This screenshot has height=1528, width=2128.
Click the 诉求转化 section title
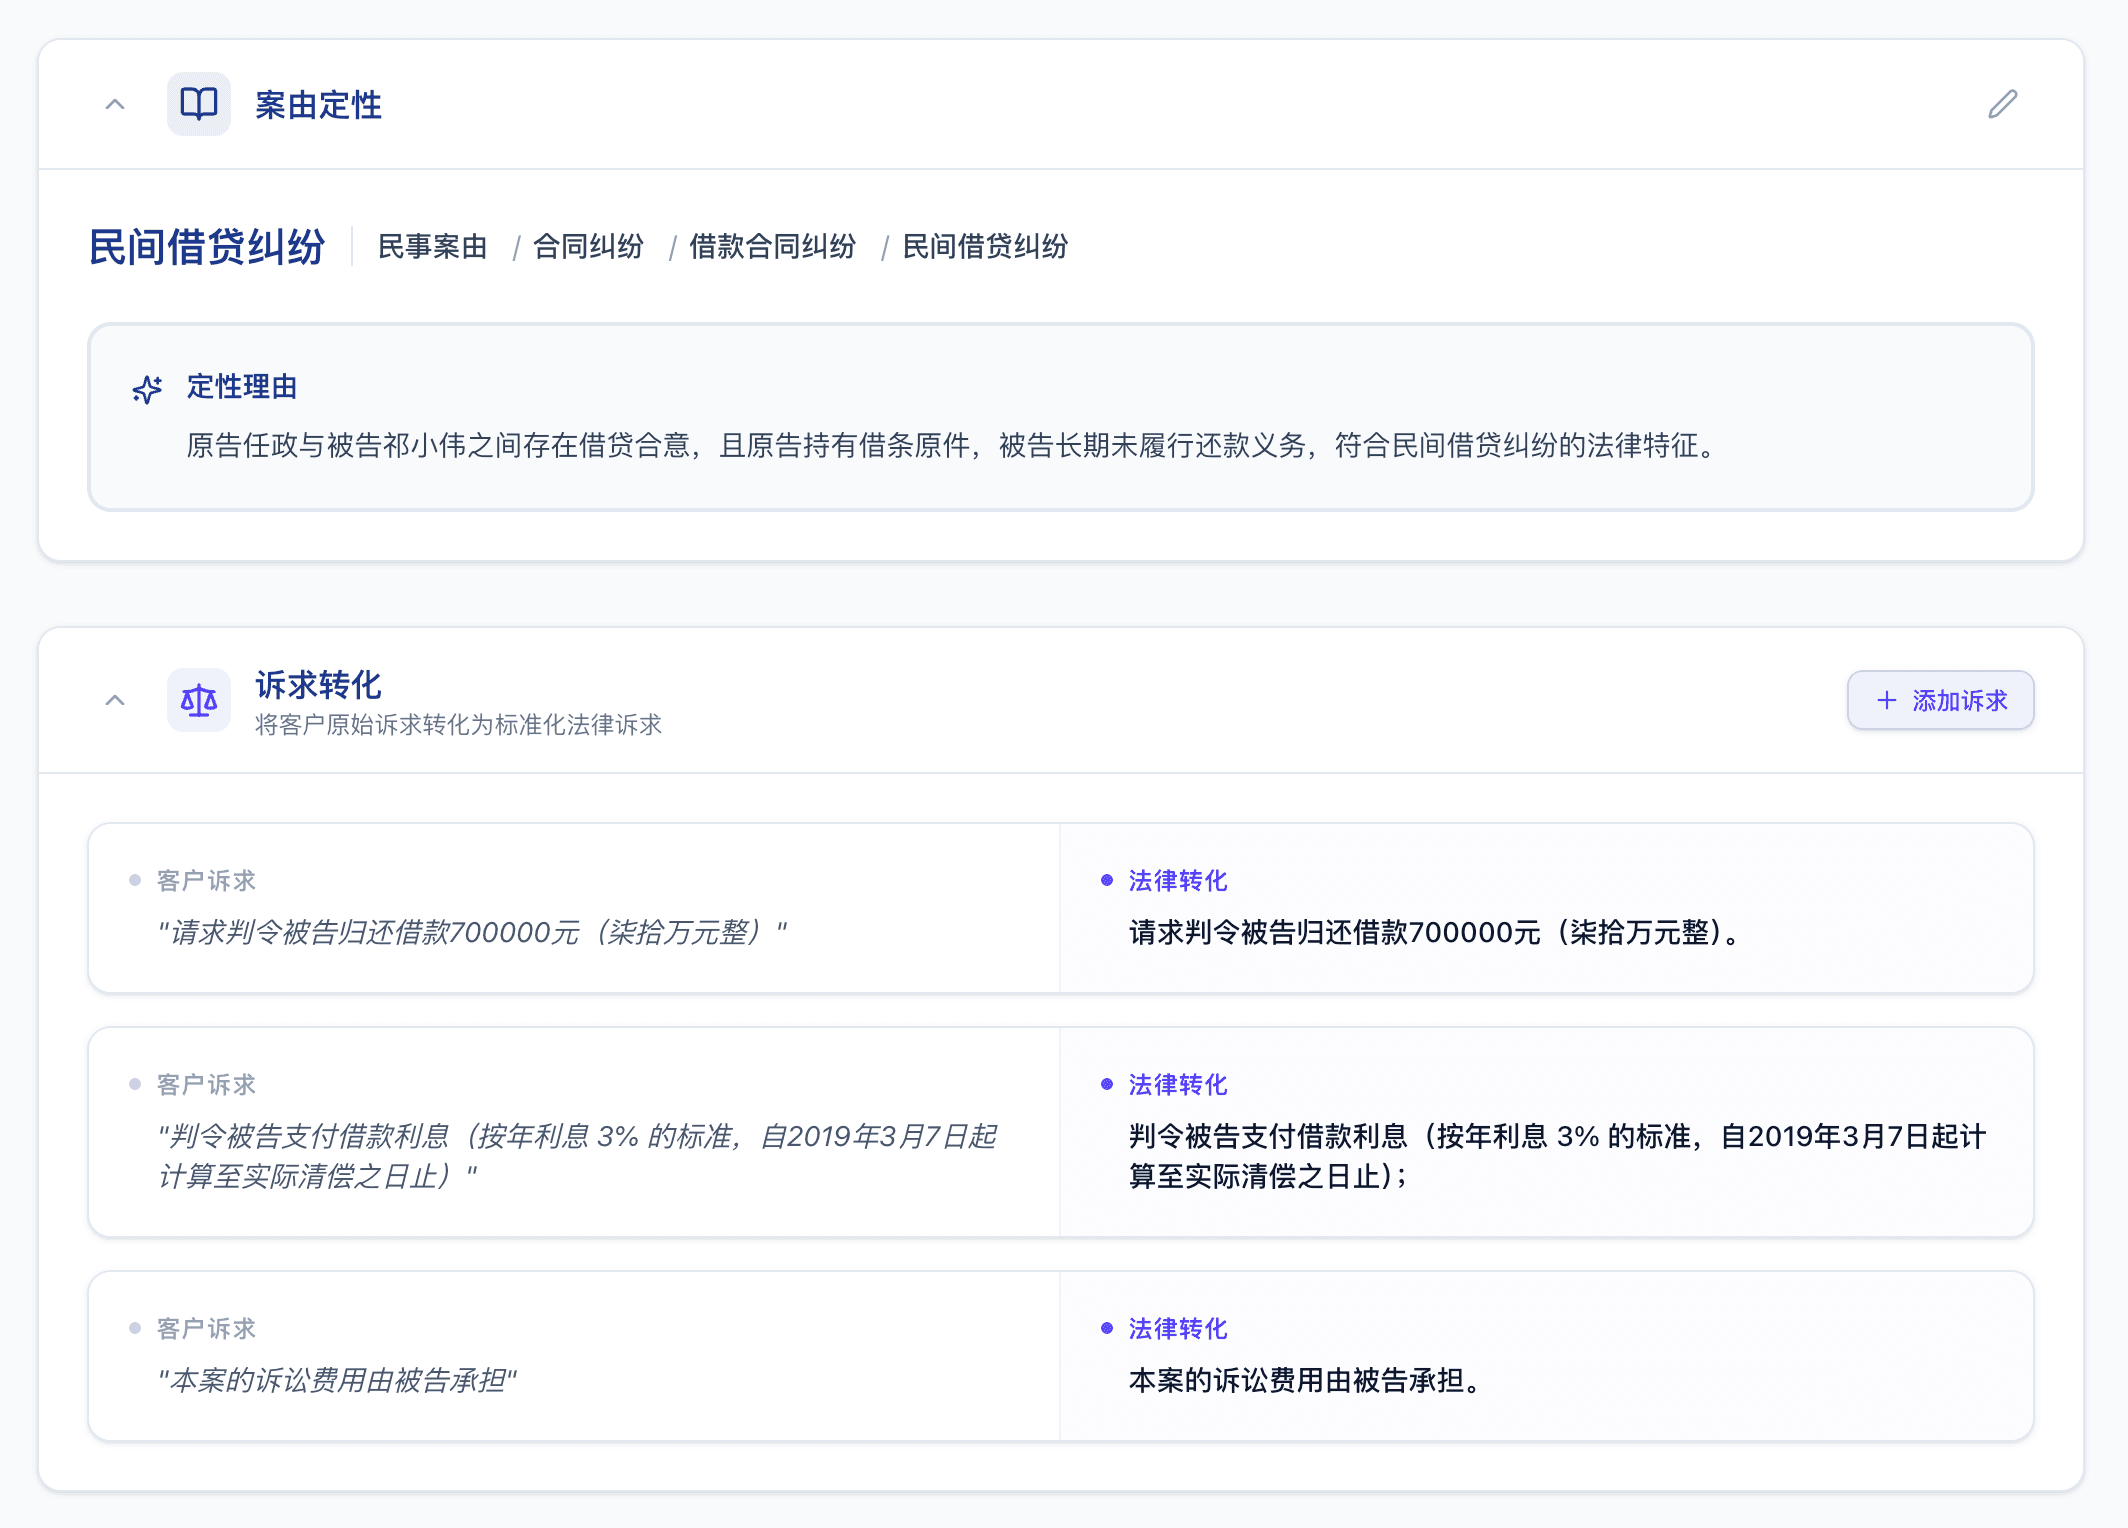tap(318, 685)
